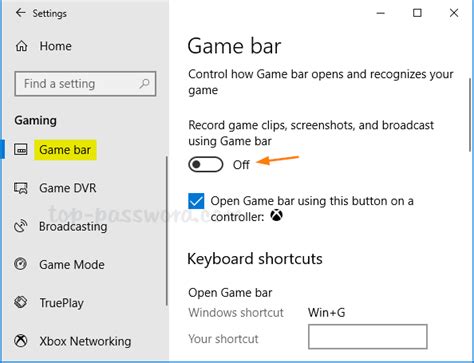Click the Open Game bar label
Viewport: 474px width, 363px height.
[x=230, y=293]
